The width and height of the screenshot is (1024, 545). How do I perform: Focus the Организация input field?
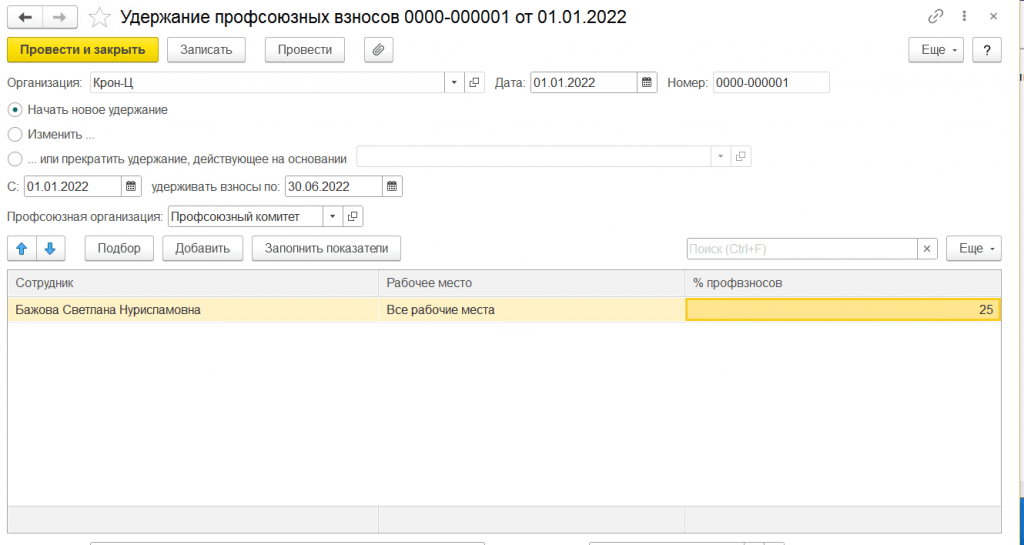click(x=267, y=83)
